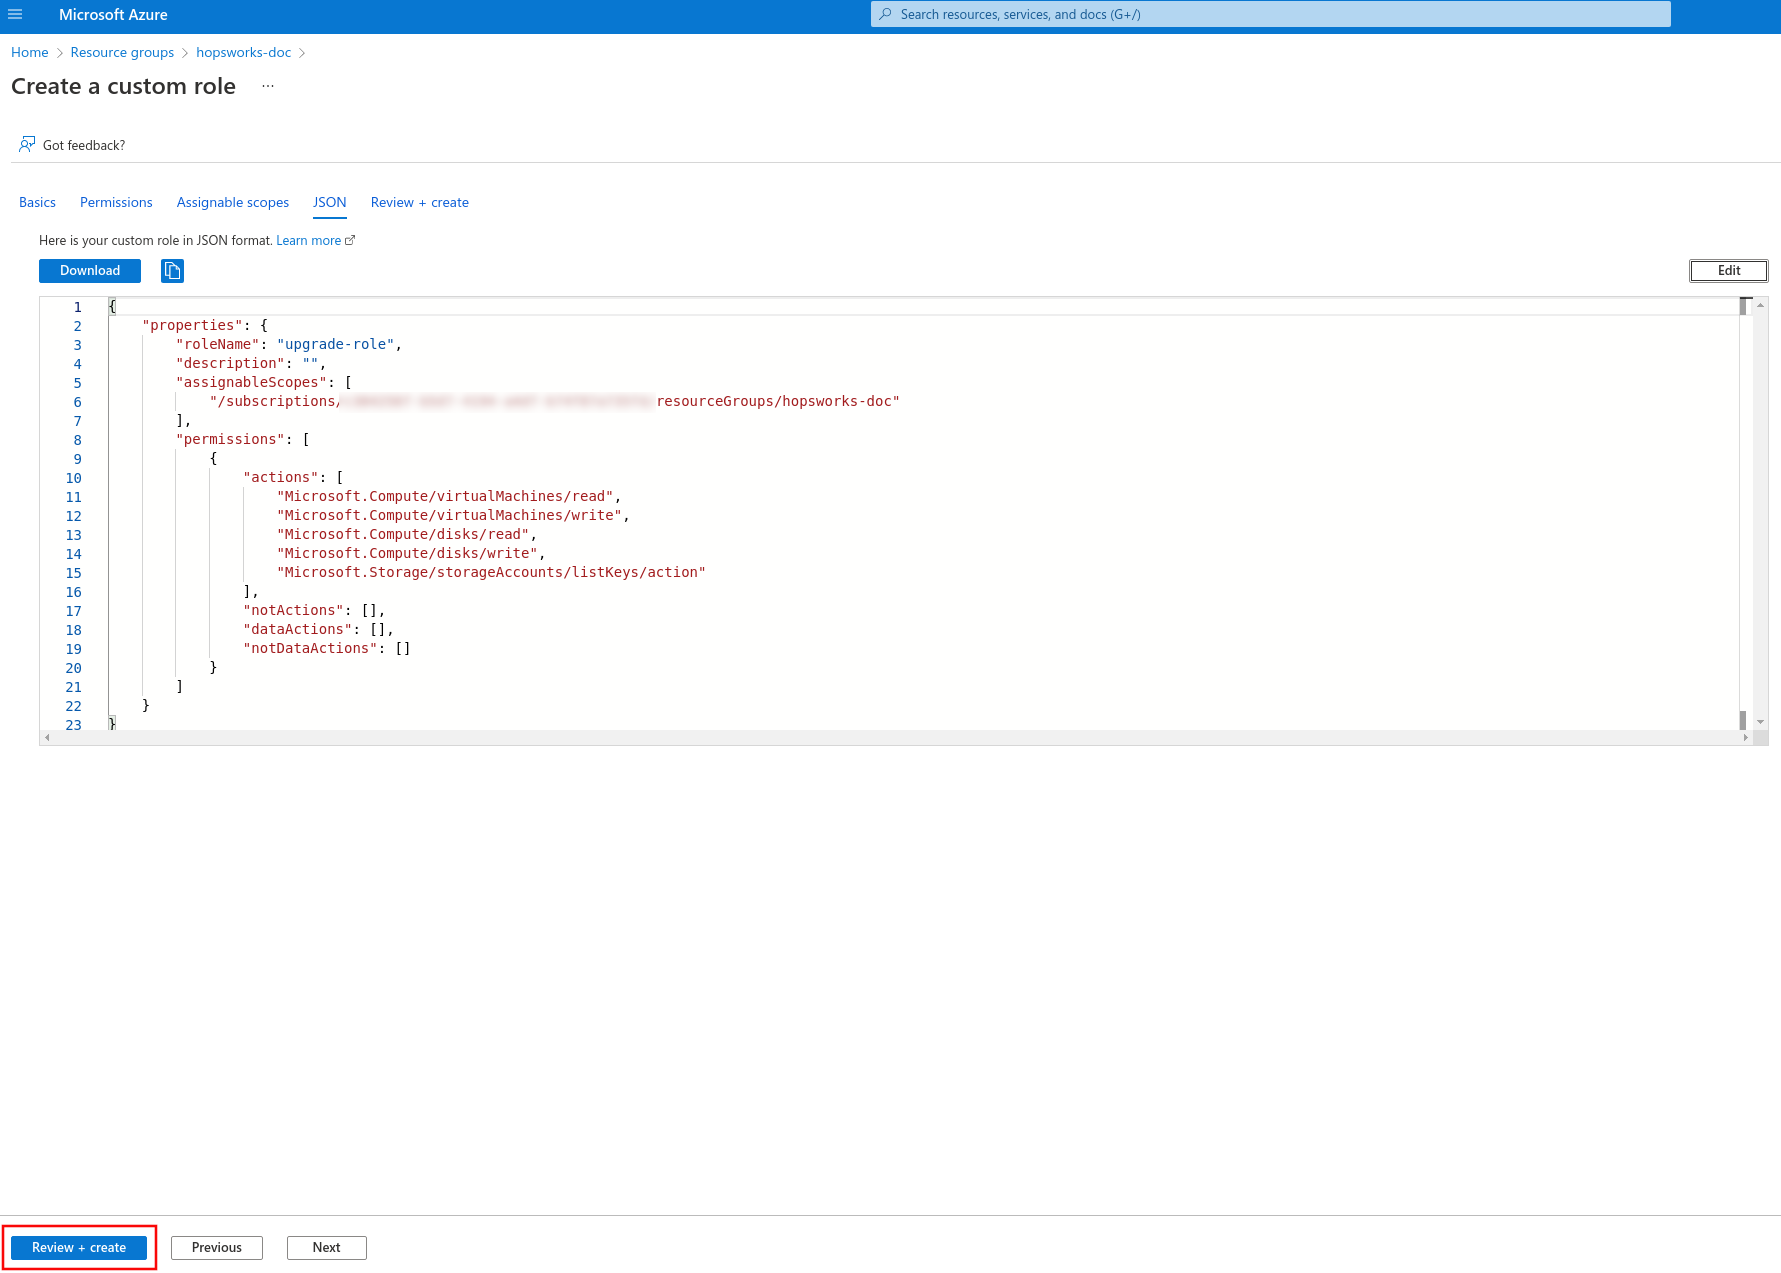1781x1273 pixels.
Task: Focus the Search resources, services, and docs field
Action: tap(1270, 14)
